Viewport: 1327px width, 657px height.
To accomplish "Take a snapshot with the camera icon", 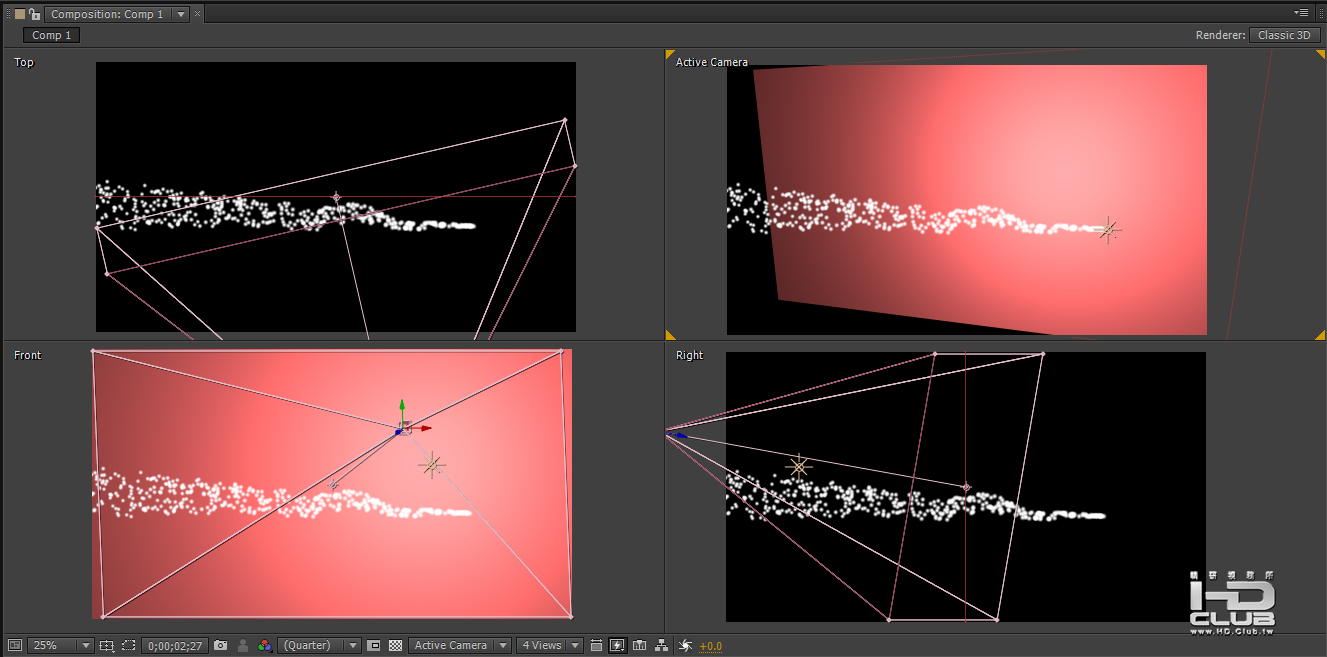I will [220, 646].
